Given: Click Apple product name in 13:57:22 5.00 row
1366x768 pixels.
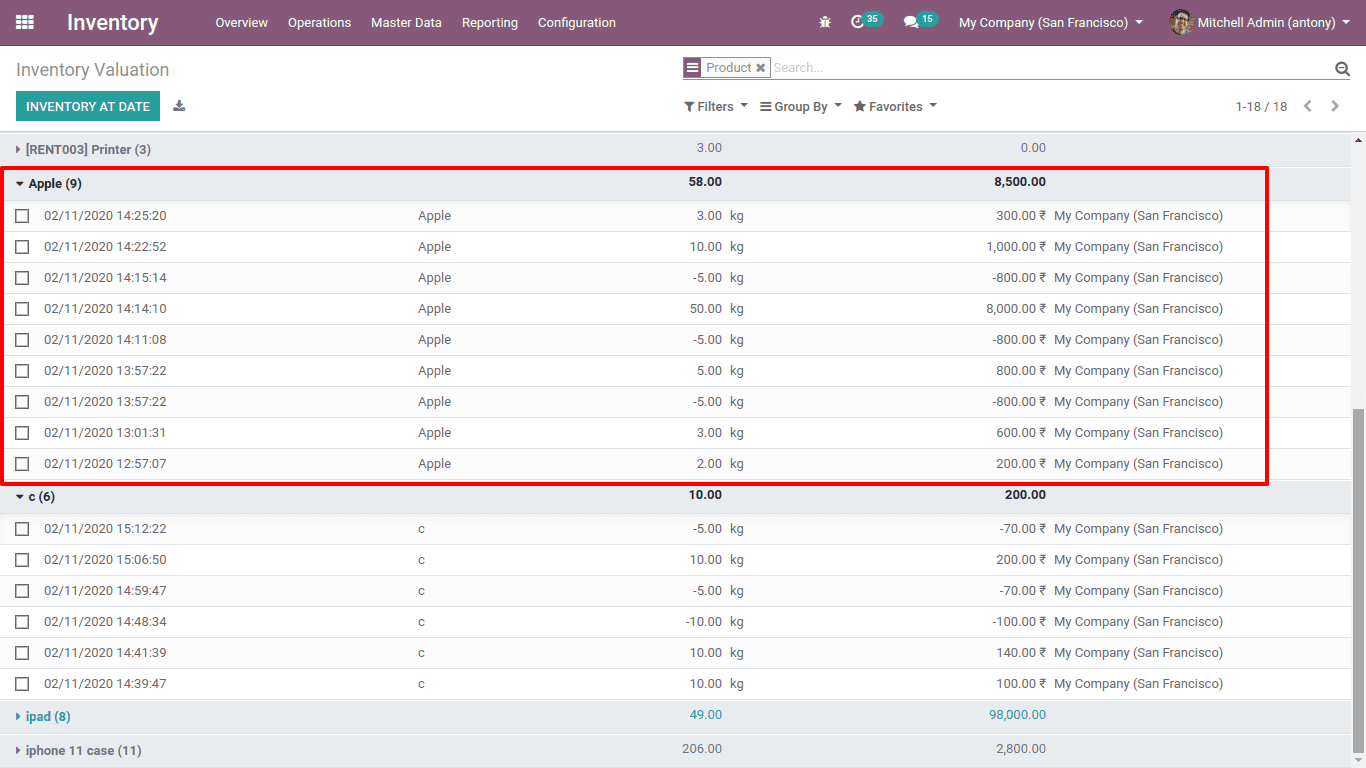Looking at the screenshot, I should click(x=435, y=371).
